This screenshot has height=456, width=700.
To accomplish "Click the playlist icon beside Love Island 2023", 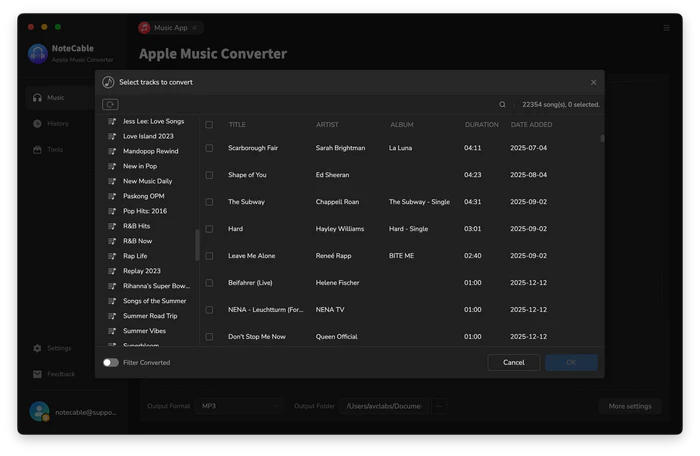I will pos(112,136).
